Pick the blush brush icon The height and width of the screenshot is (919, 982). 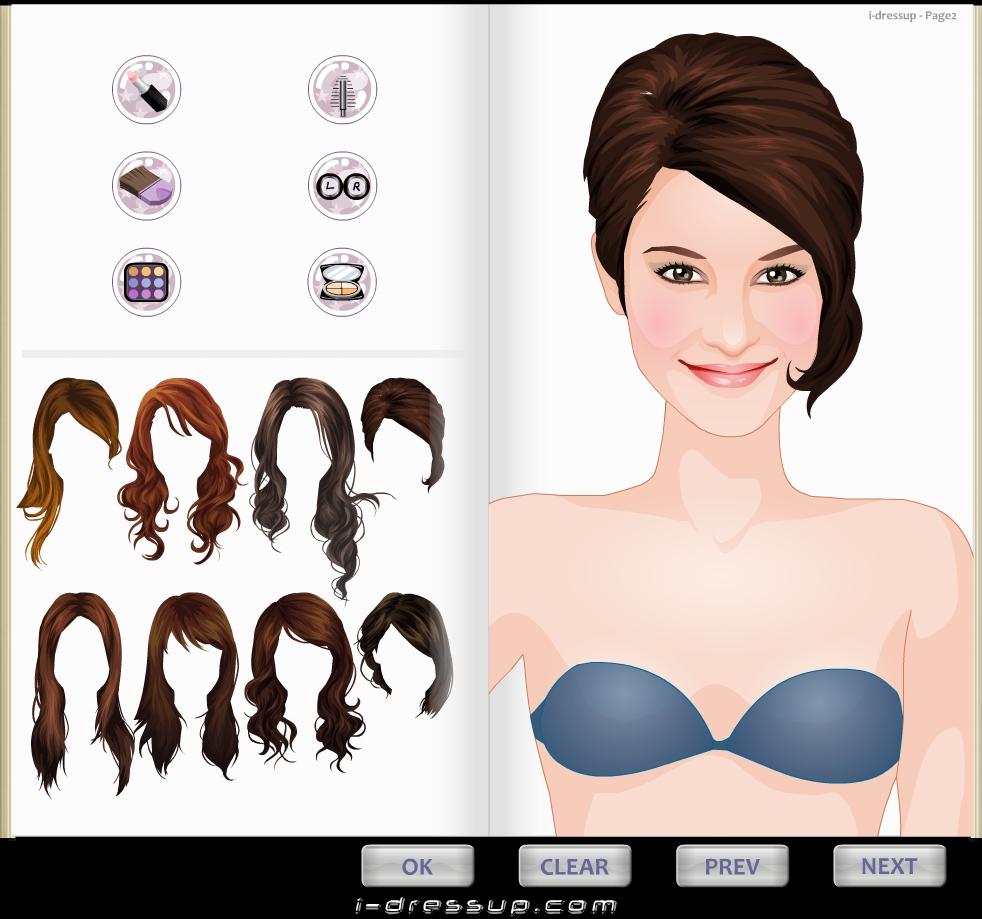(146, 185)
